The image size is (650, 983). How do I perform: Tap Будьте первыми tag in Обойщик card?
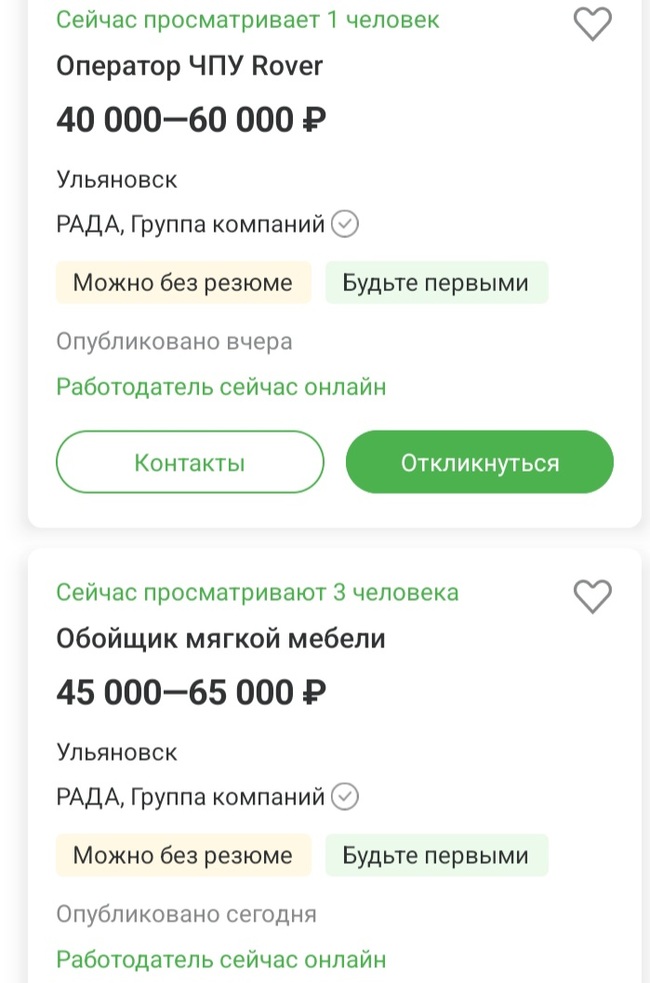435,855
